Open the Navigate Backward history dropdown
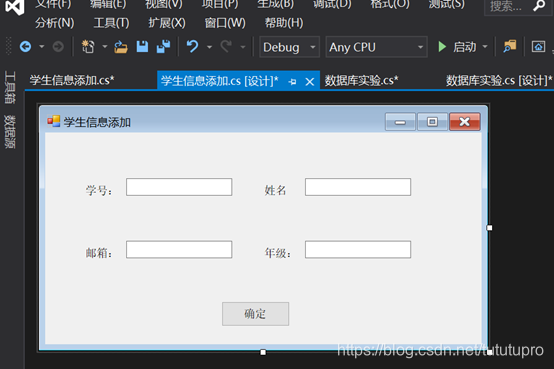 click(42, 47)
